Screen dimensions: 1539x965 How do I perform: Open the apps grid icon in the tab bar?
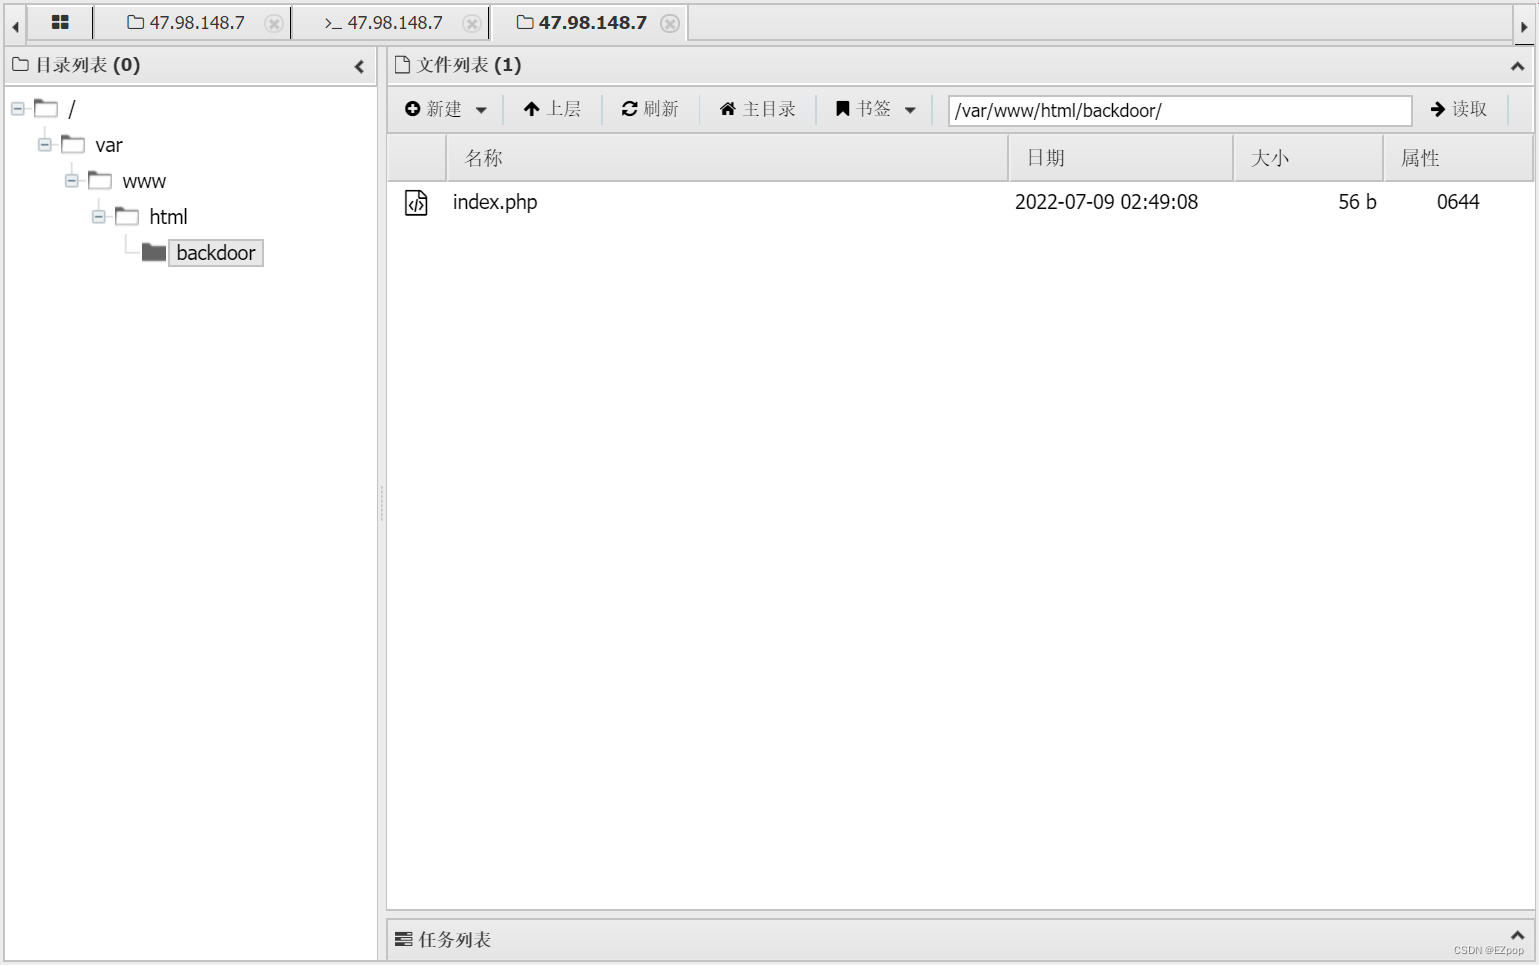click(x=60, y=21)
